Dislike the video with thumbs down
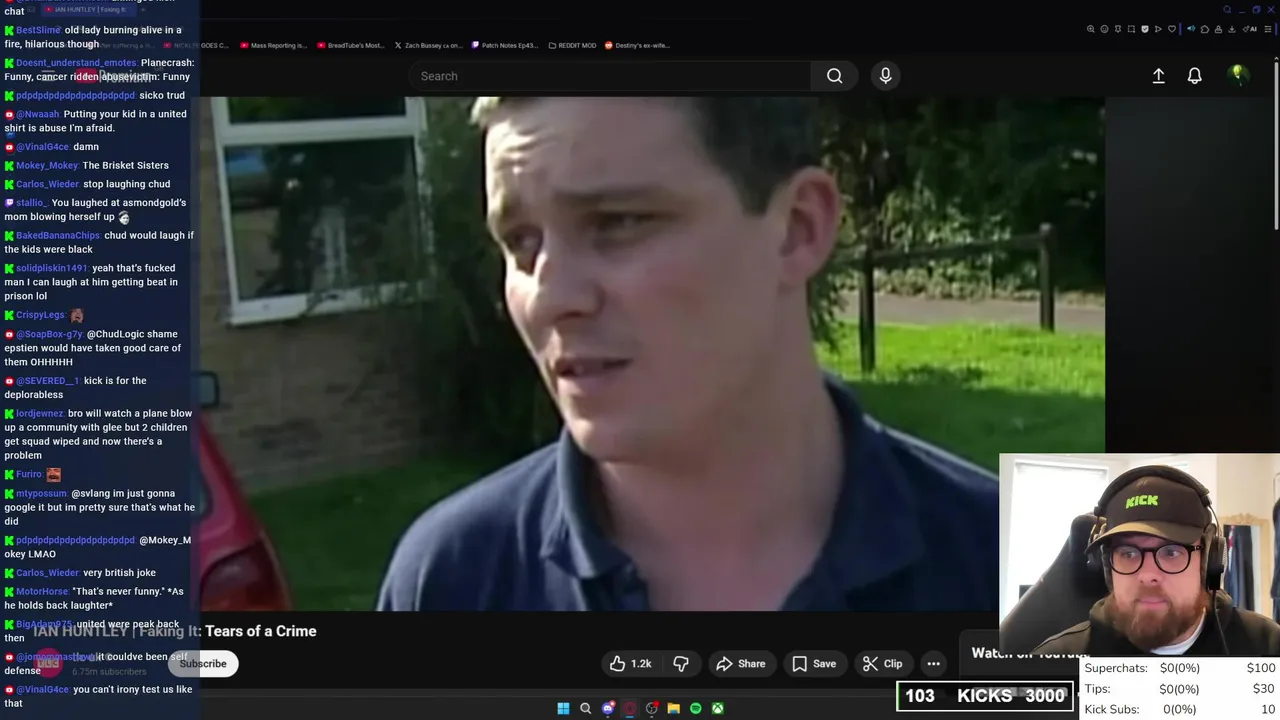Viewport: 1280px width, 720px height. pos(681,663)
